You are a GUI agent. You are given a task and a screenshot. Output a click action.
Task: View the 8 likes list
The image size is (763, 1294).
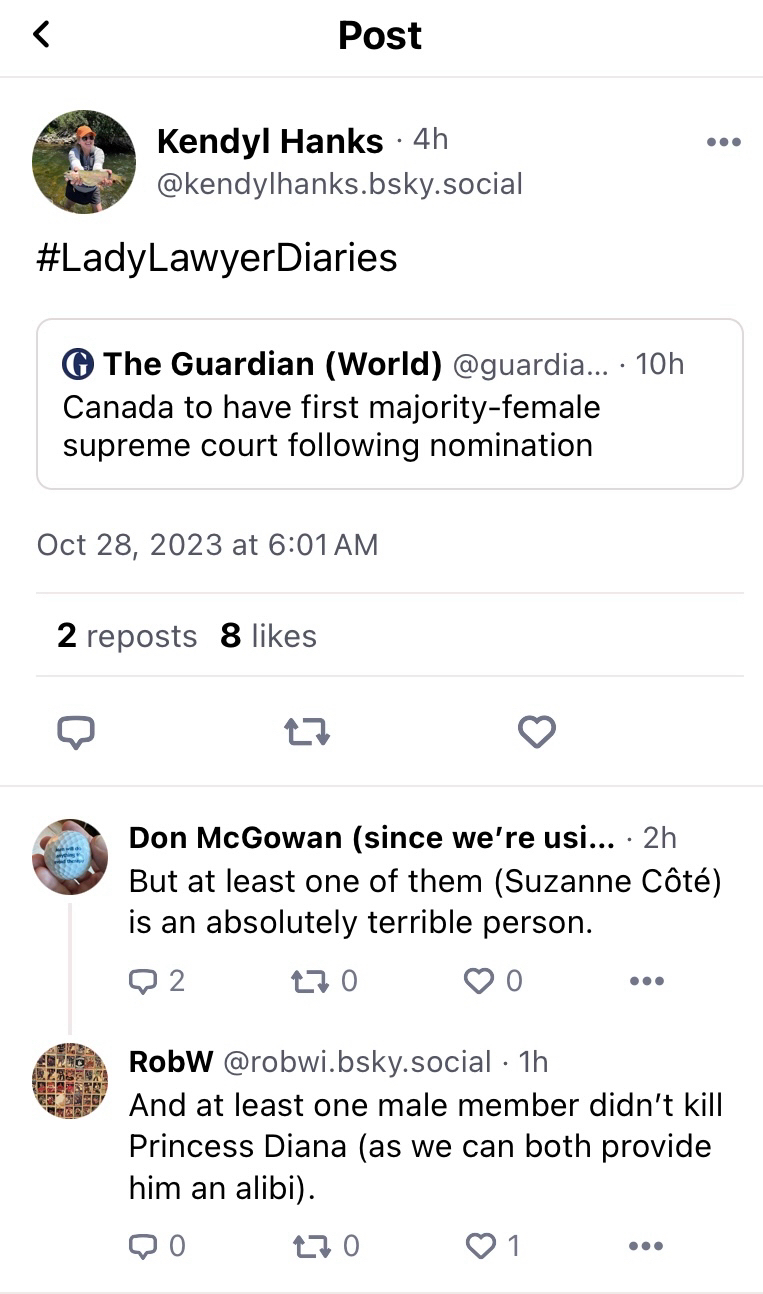[268, 636]
